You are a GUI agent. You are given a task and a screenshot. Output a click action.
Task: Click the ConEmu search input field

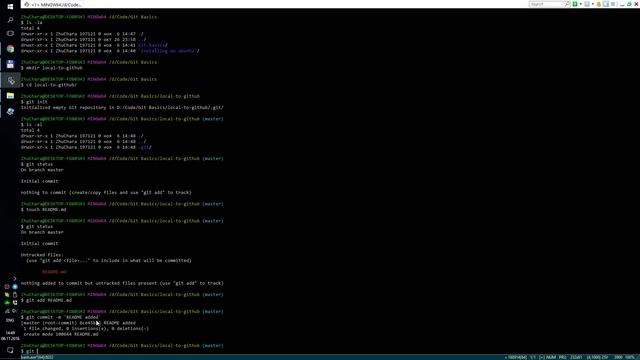(546, 4)
